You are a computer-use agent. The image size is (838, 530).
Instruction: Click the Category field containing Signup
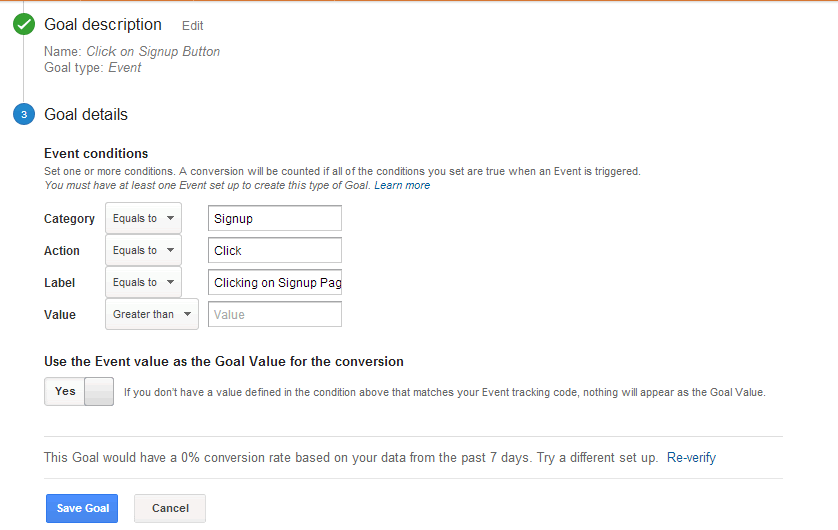[275, 218]
